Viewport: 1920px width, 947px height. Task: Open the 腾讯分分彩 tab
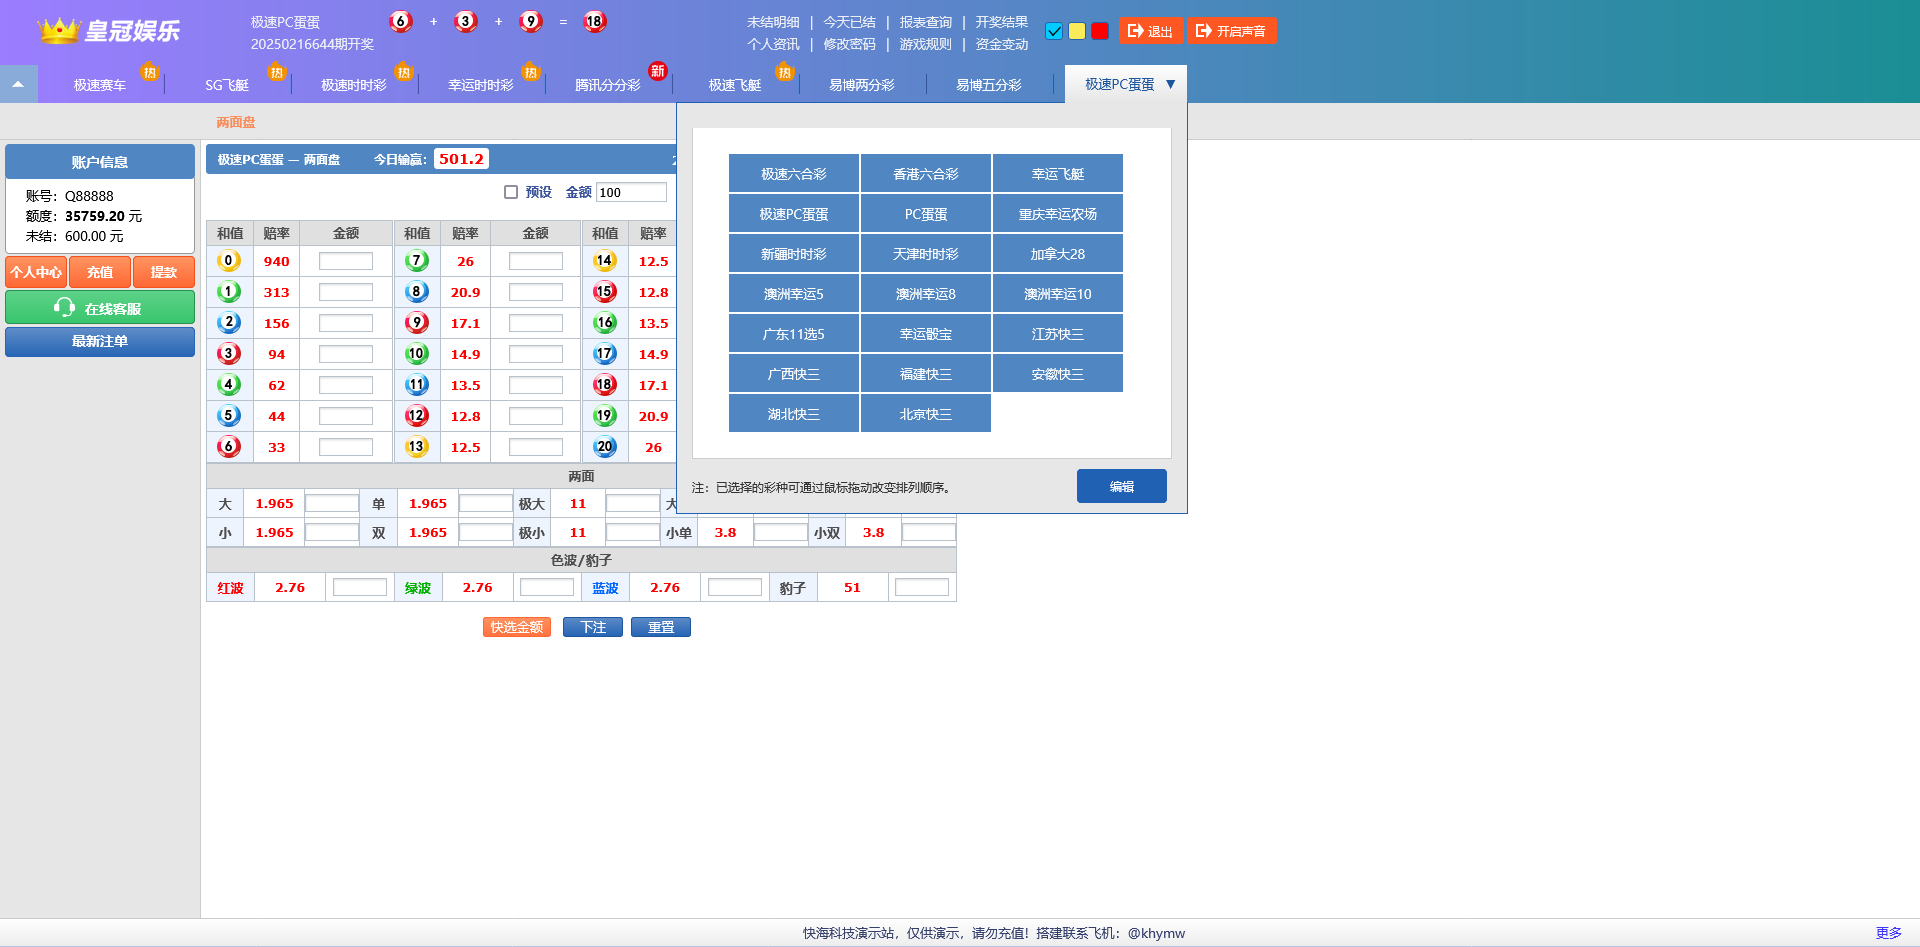(x=608, y=85)
